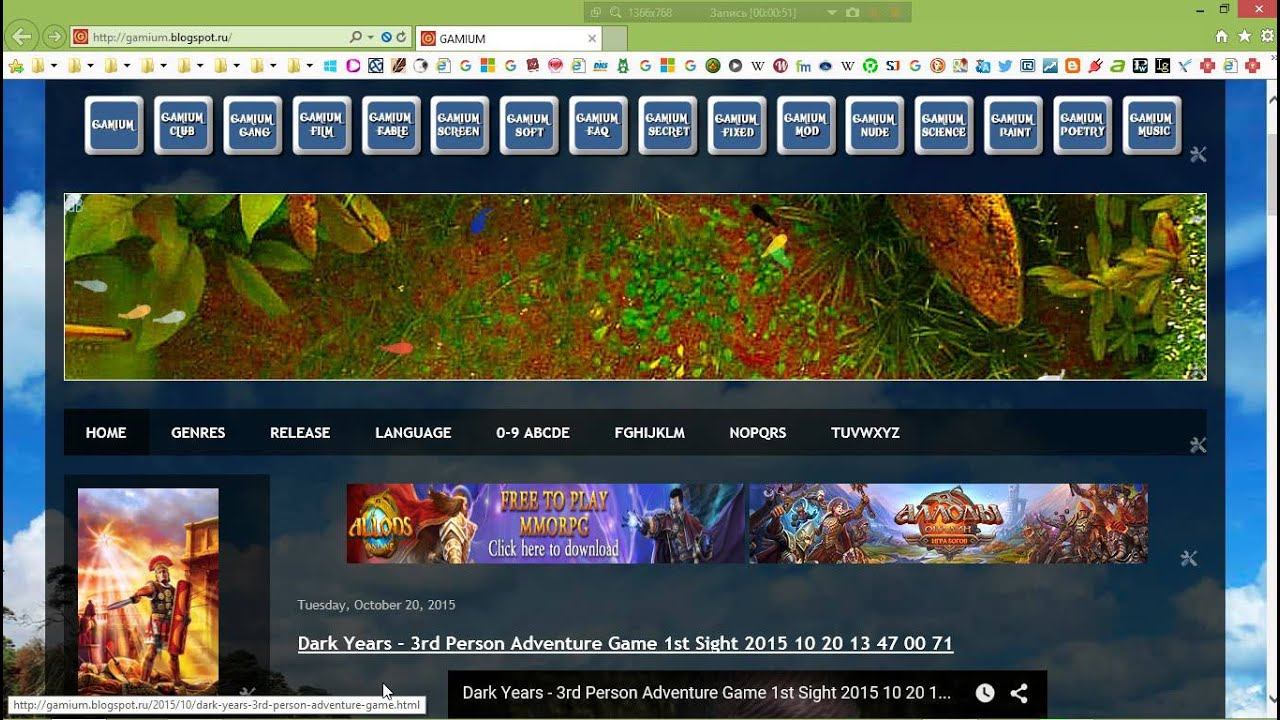Open the NOPQRS menu item
This screenshot has width=1280, height=720.
click(x=758, y=433)
